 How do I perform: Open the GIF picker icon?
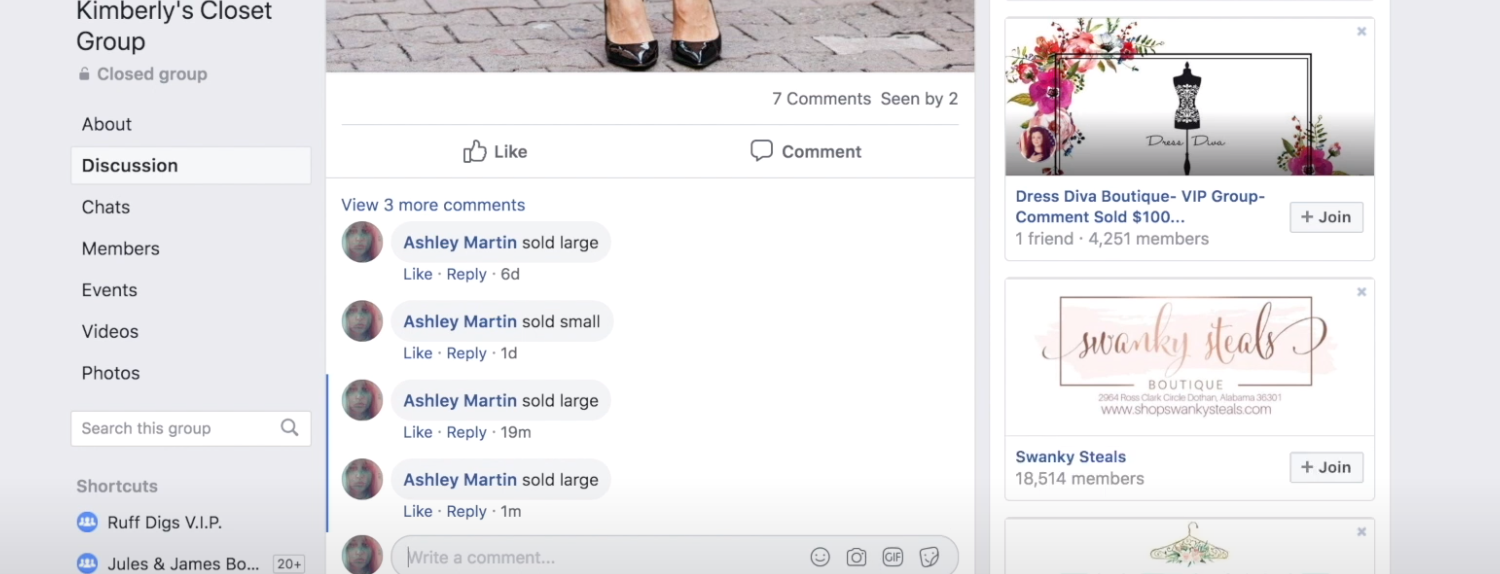click(892, 557)
